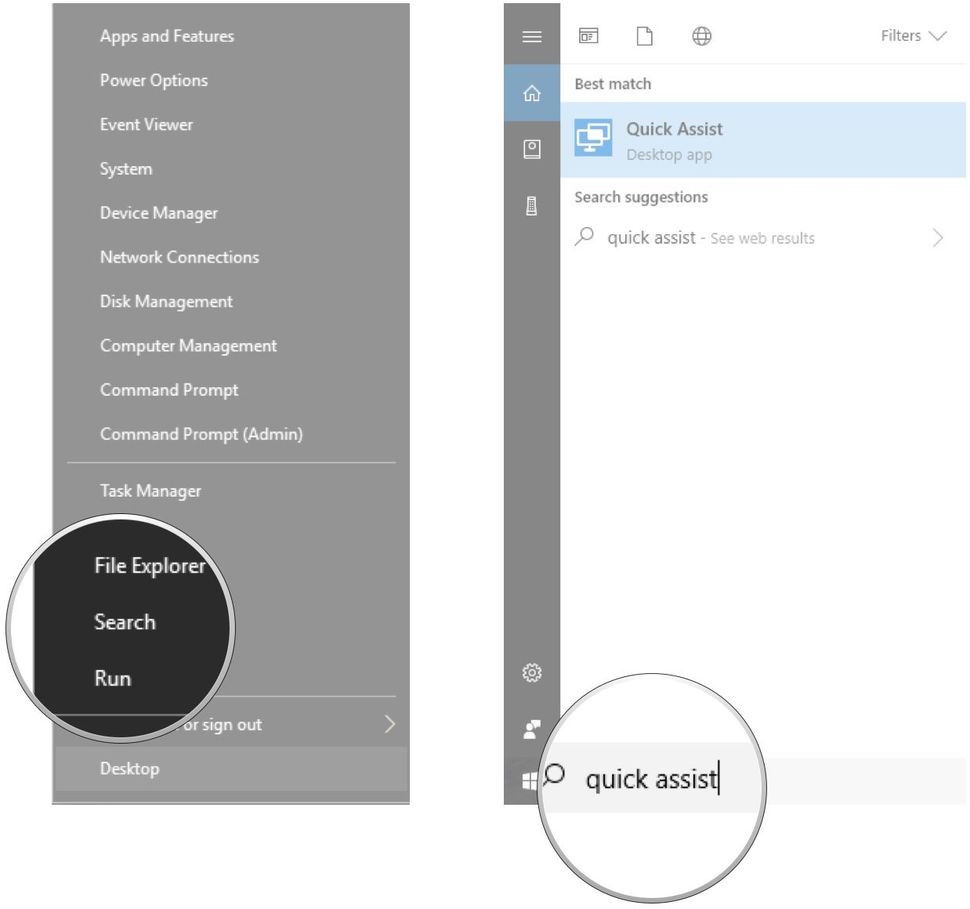Click the Home icon in the search sidebar
Viewport: 970px width, 909px height.
click(532, 92)
